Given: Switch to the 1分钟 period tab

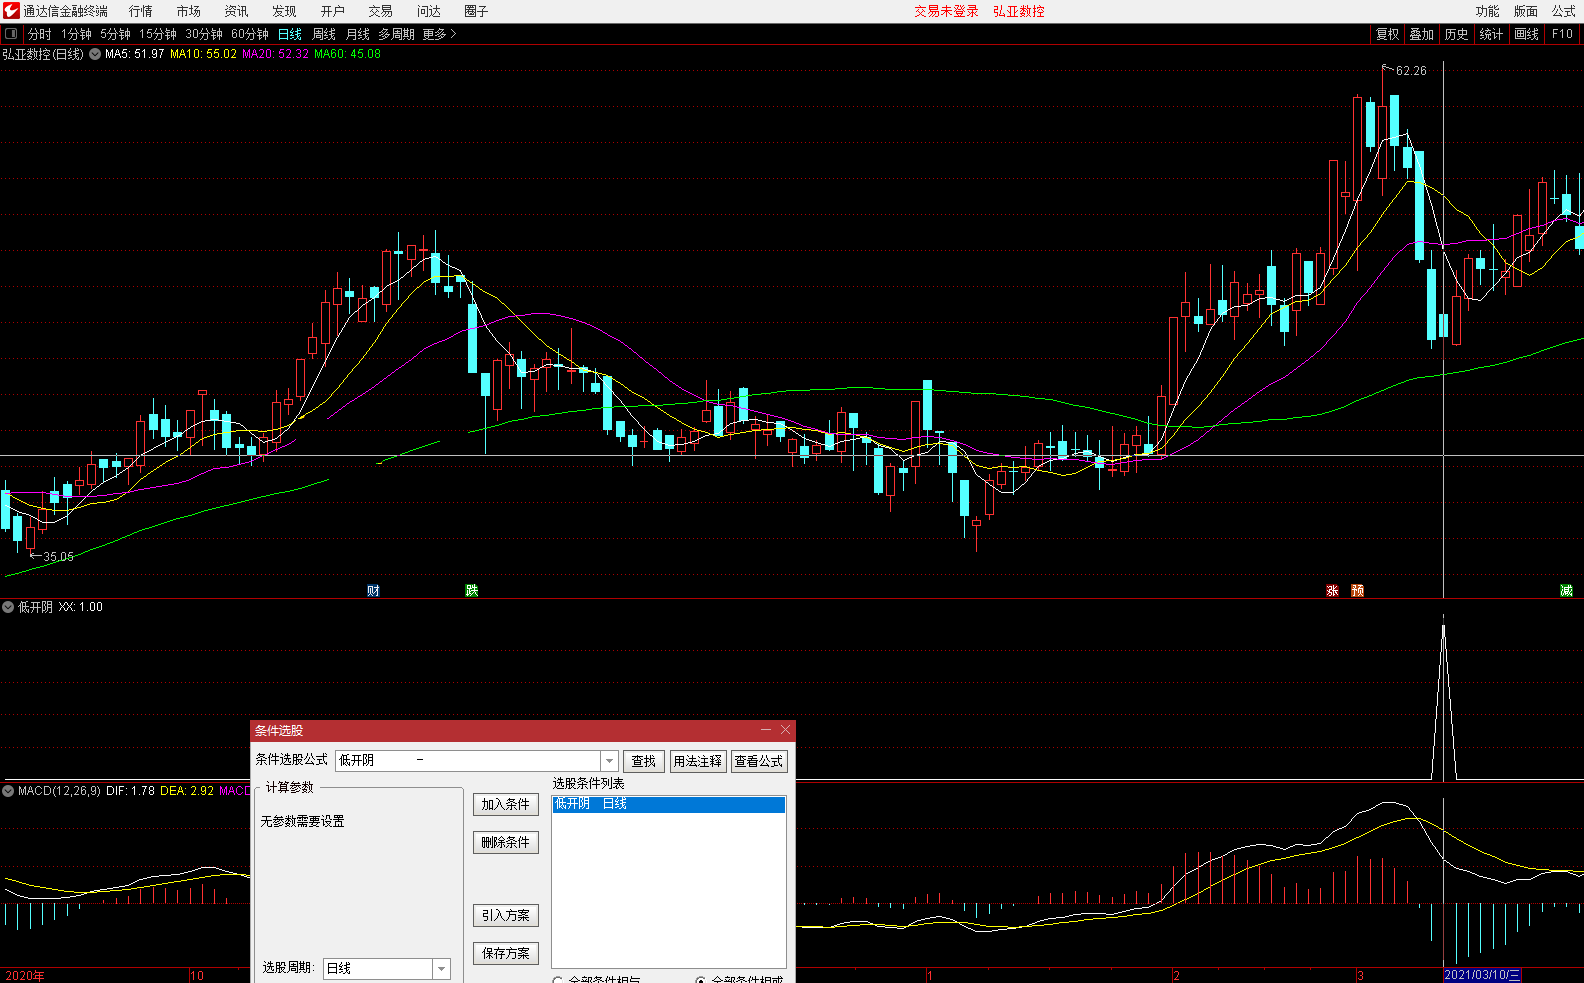Looking at the screenshot, I should coord(76,34).
